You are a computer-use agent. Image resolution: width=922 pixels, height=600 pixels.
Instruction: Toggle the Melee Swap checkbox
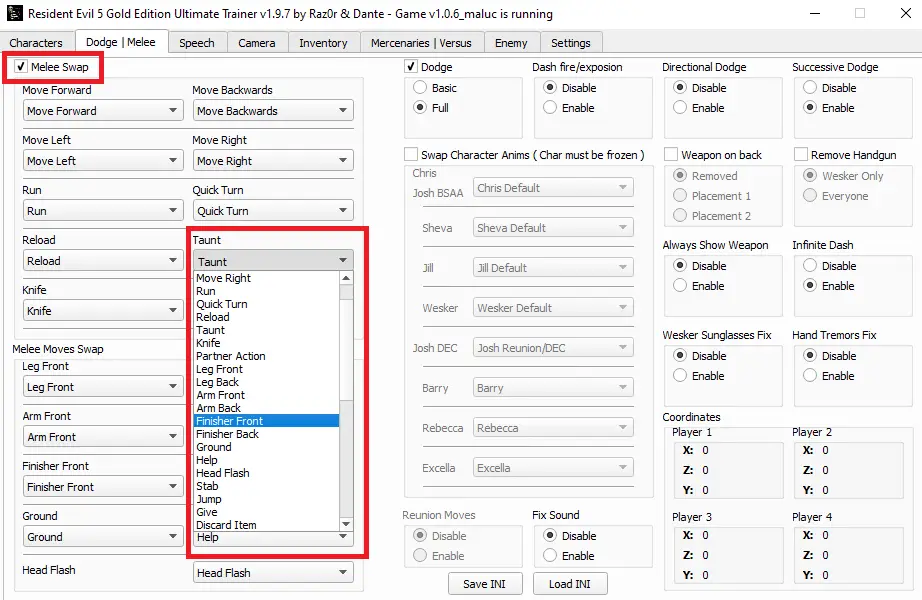21,66
